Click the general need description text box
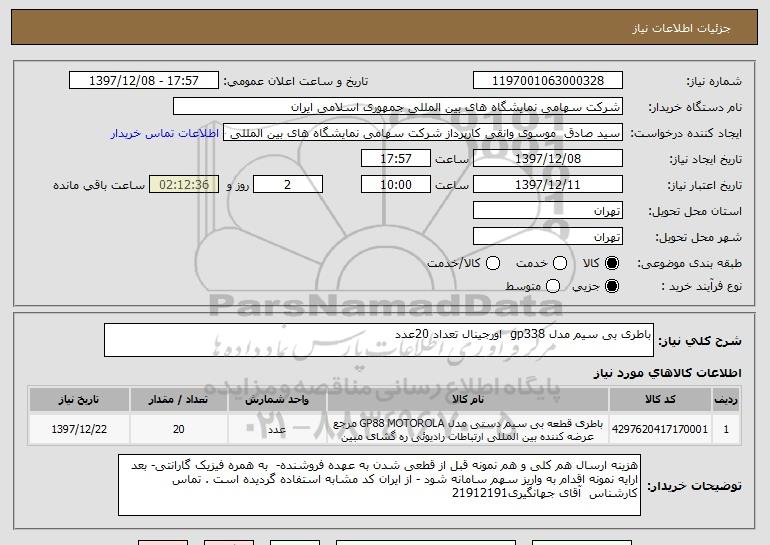 pos(379,340)
